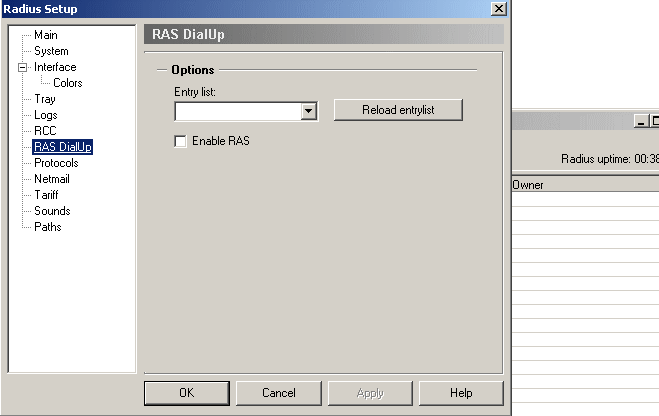The width and height of the screenshot is (659, 416).
Task: Select Protocols in the tree
Action: point(56,163)
